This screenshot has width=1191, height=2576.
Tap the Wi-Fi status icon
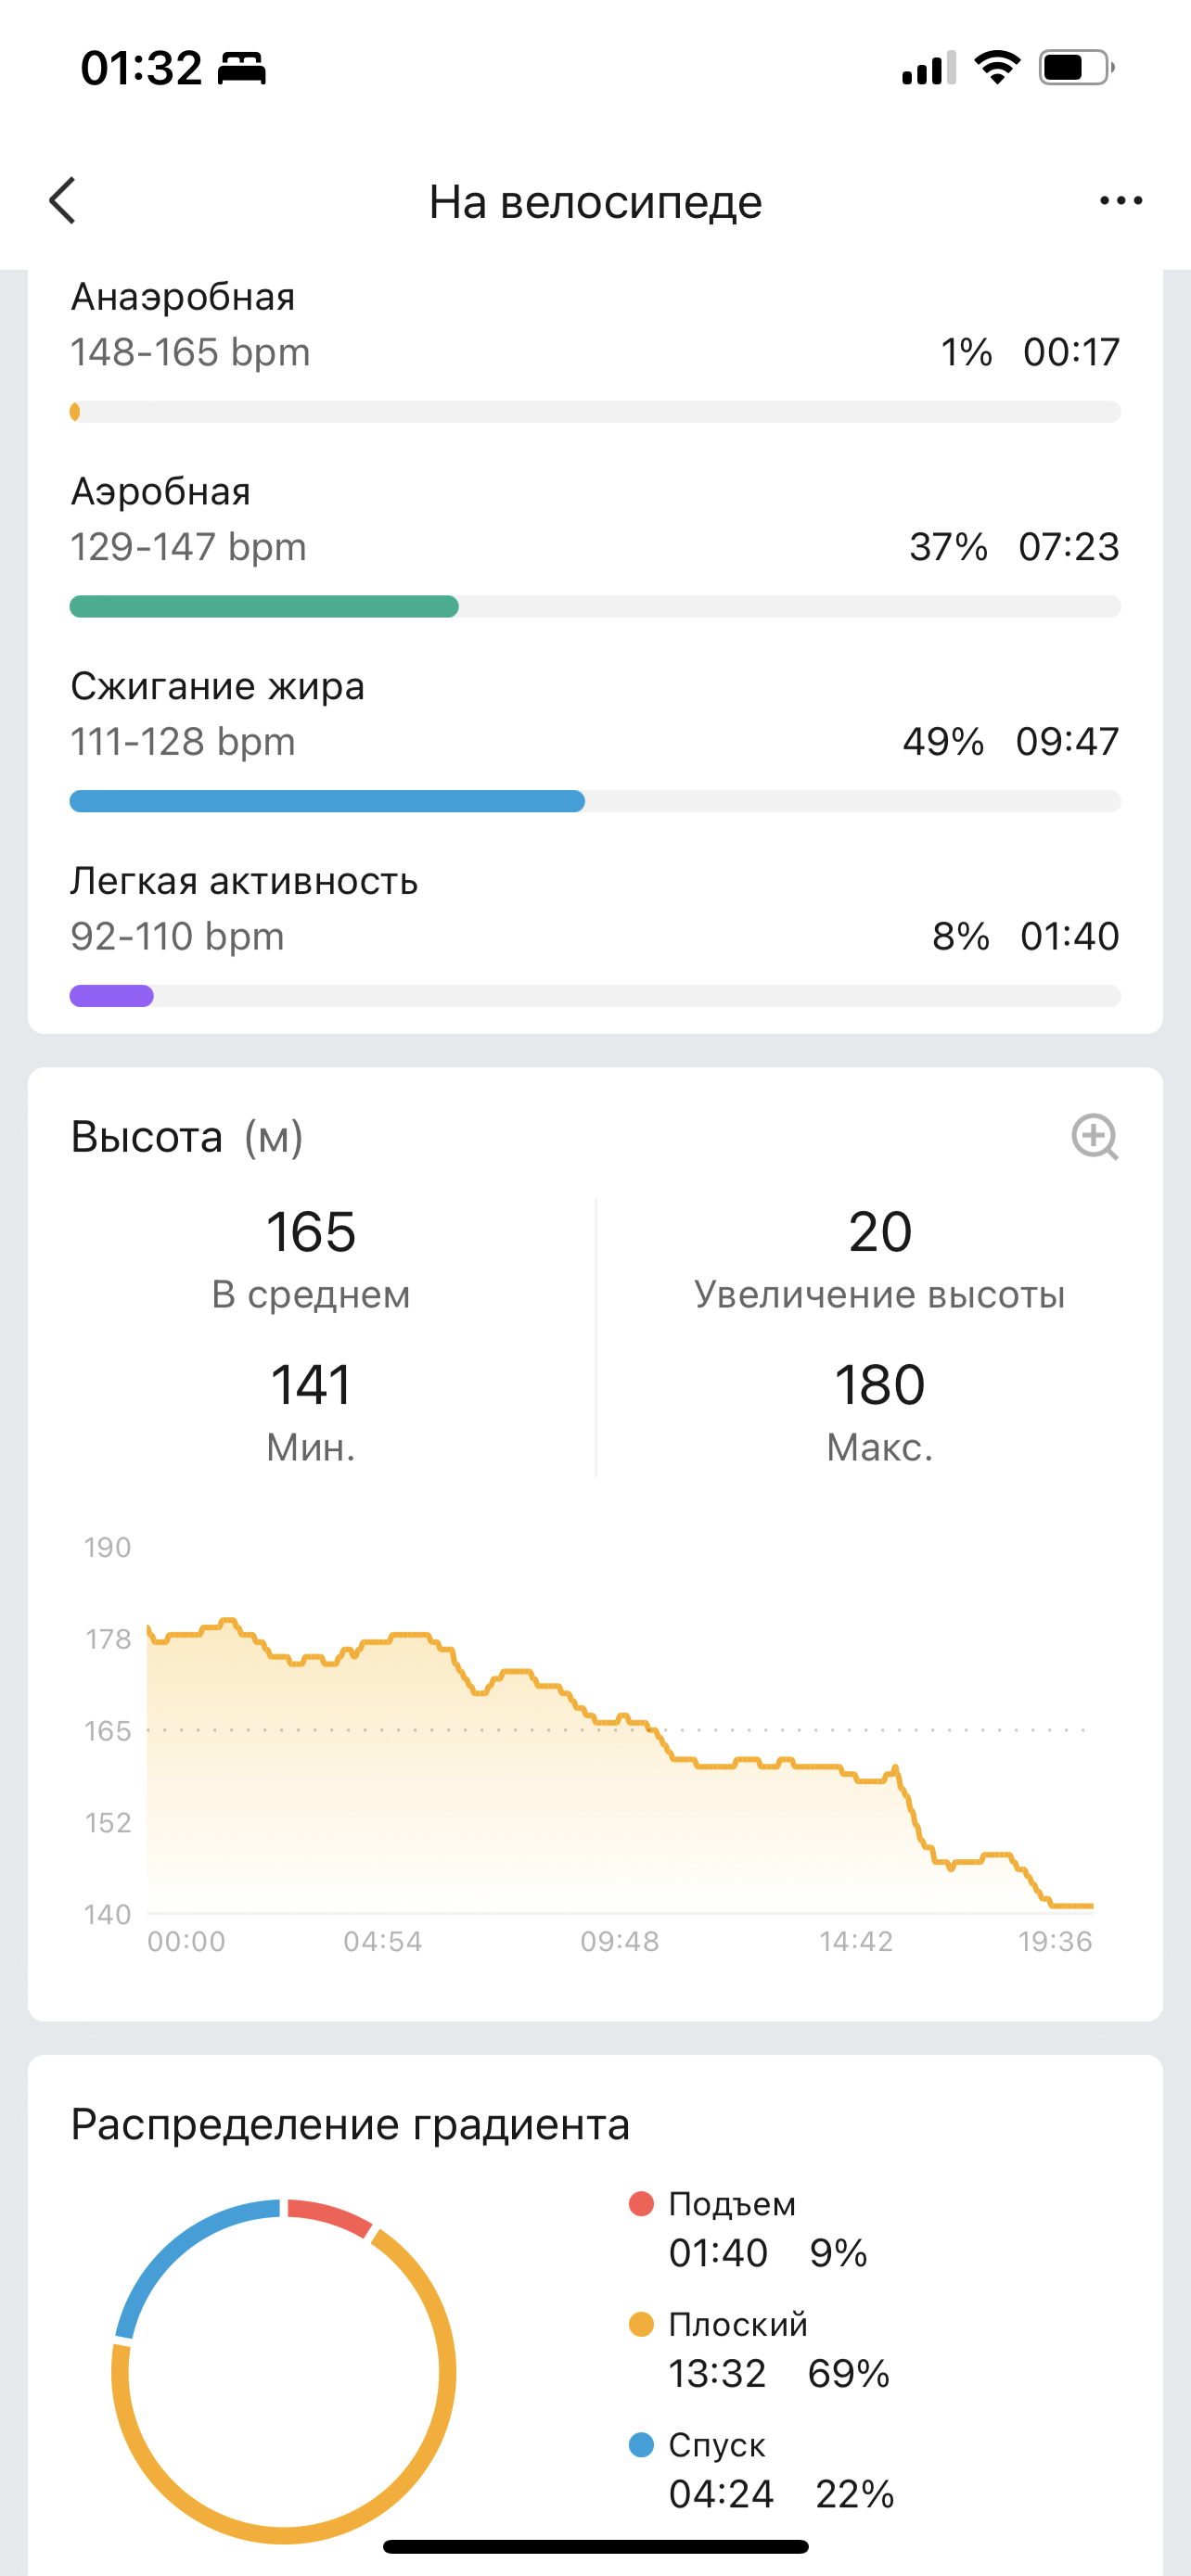(x=996, y=68)
